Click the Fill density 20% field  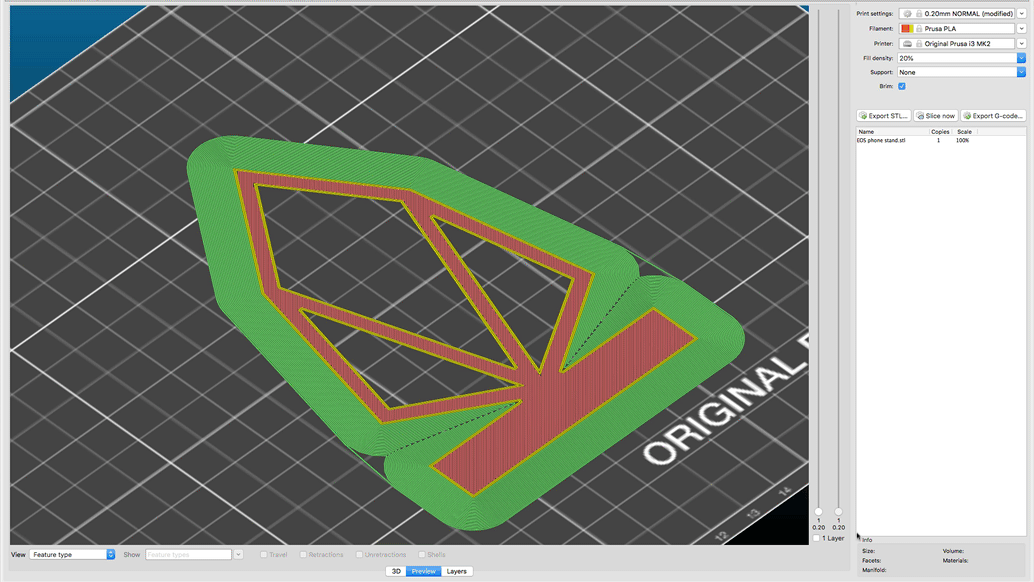click(x=957, y=58)
